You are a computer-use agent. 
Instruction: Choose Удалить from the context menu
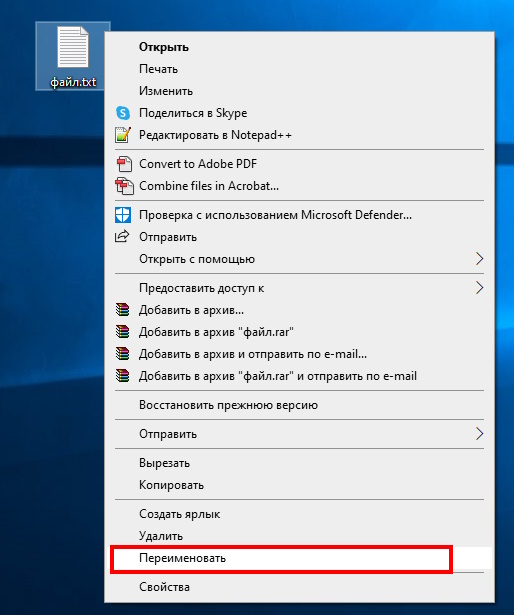point(299,536)
